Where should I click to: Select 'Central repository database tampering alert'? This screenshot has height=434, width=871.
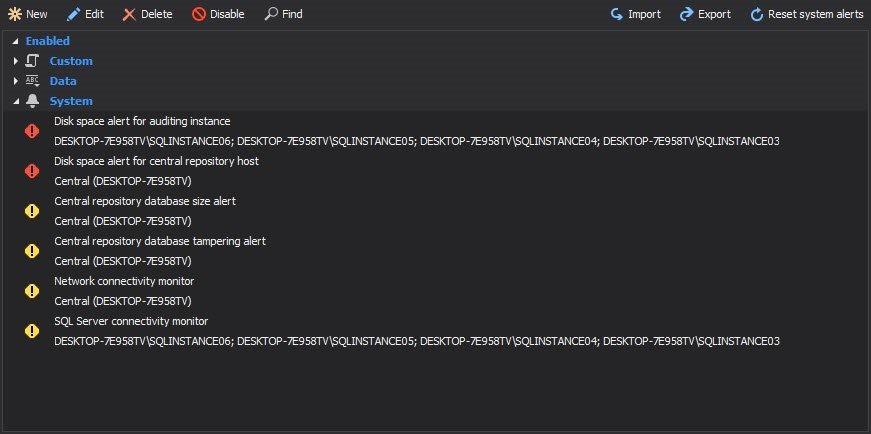[160, 241]
